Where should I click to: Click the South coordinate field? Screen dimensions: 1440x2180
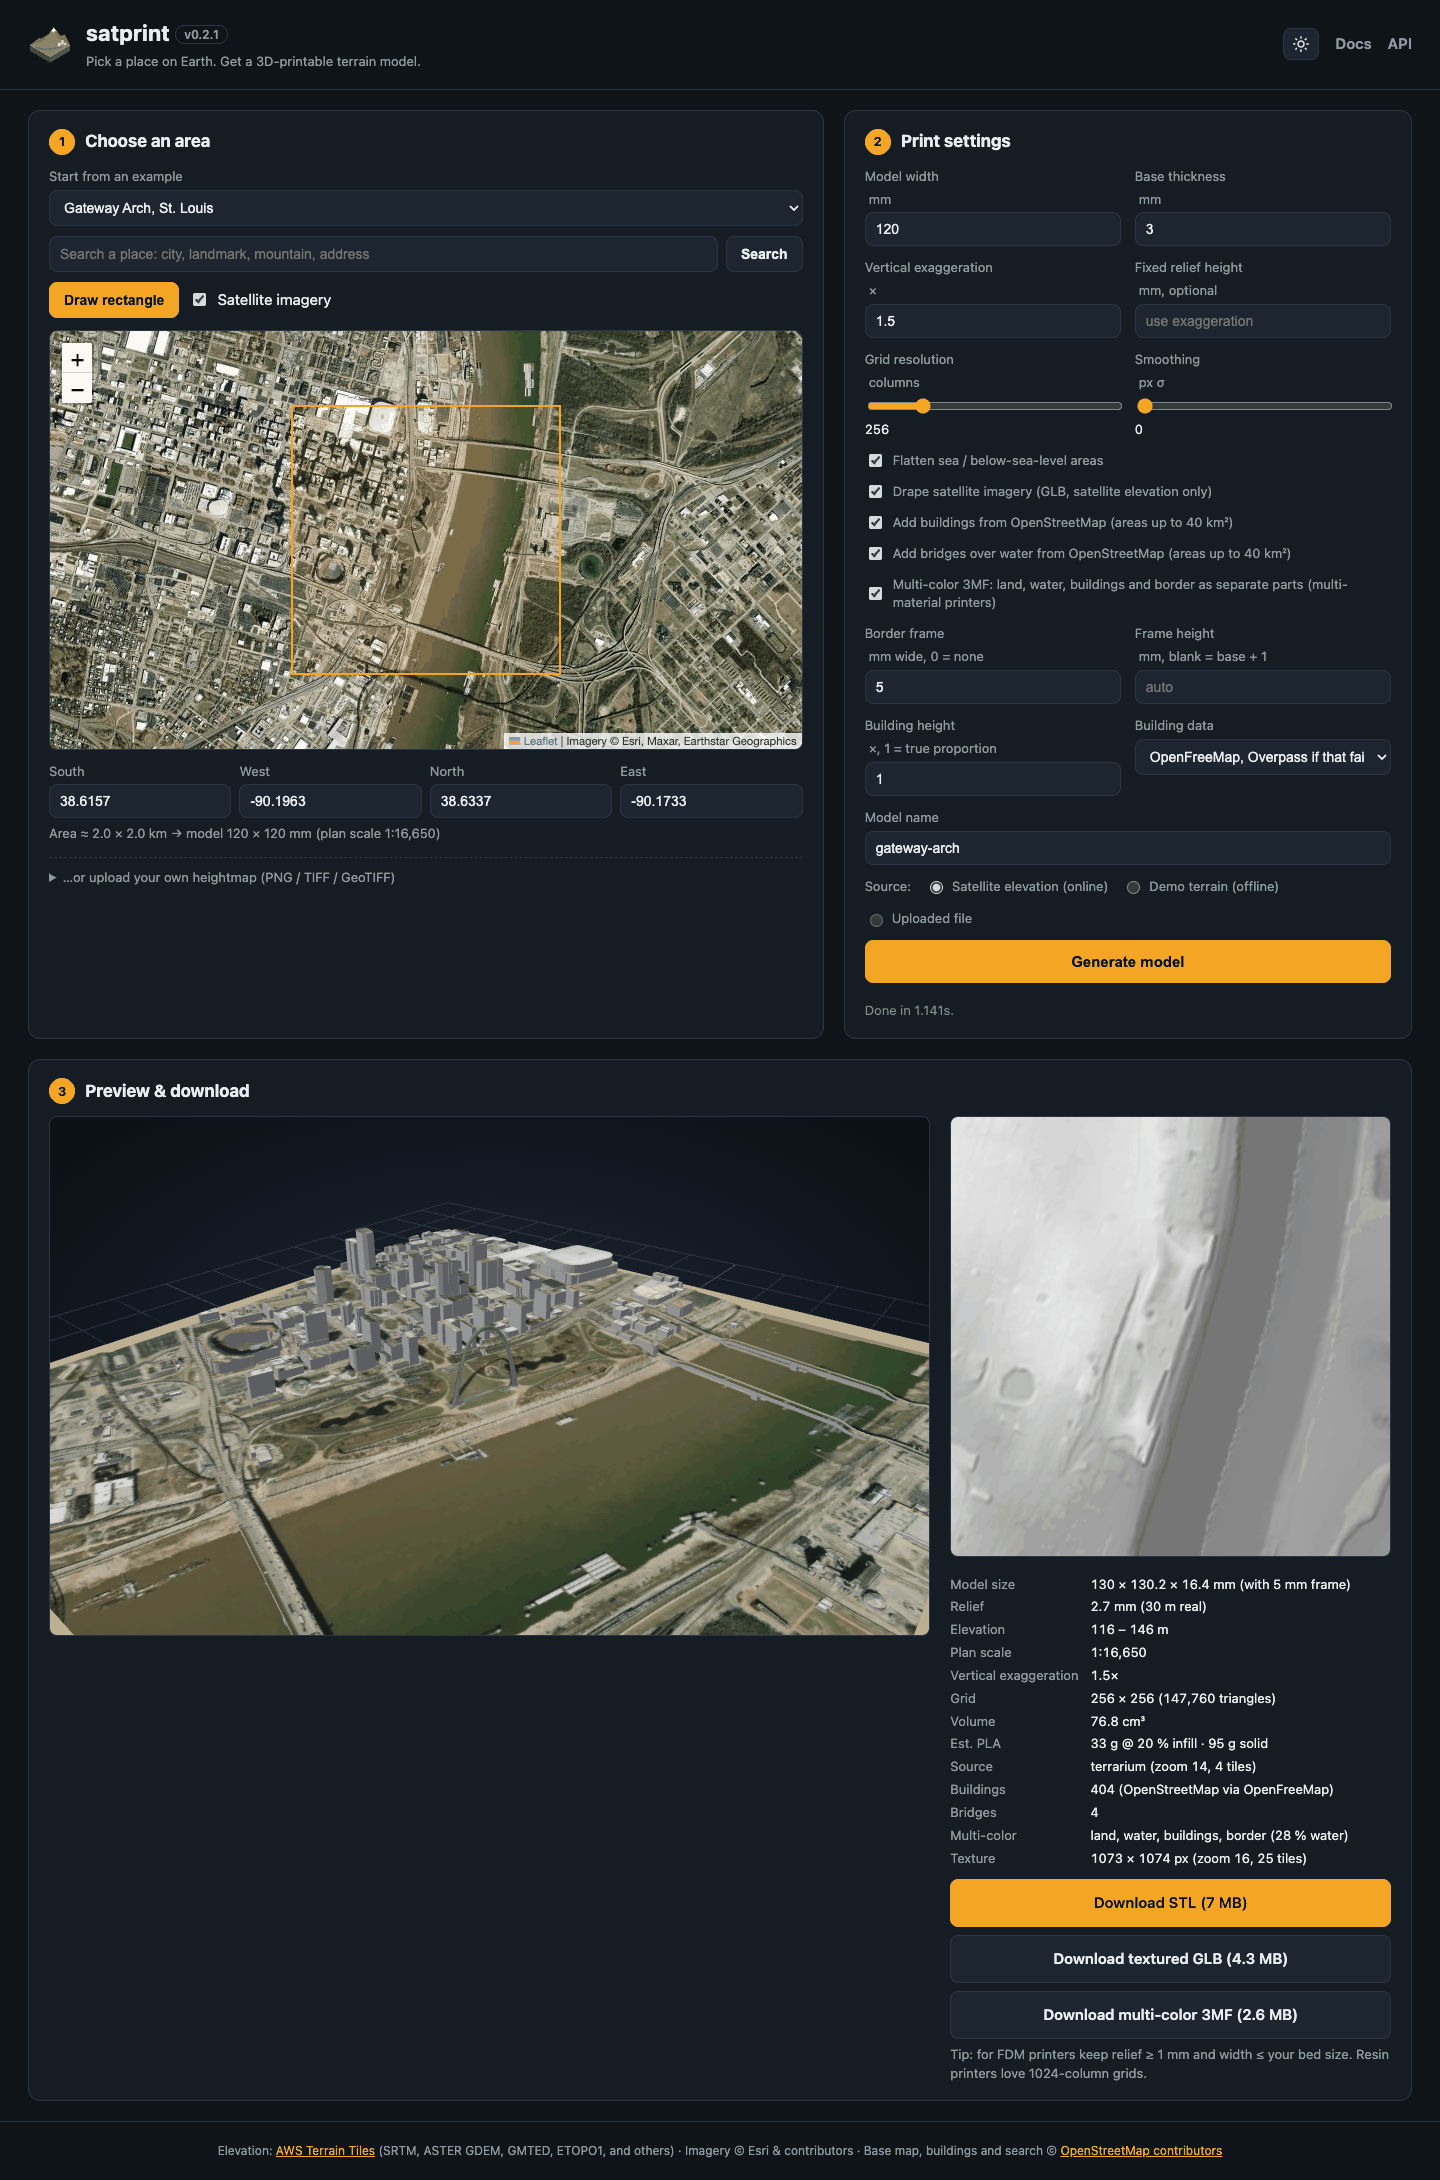click(140, 801)
